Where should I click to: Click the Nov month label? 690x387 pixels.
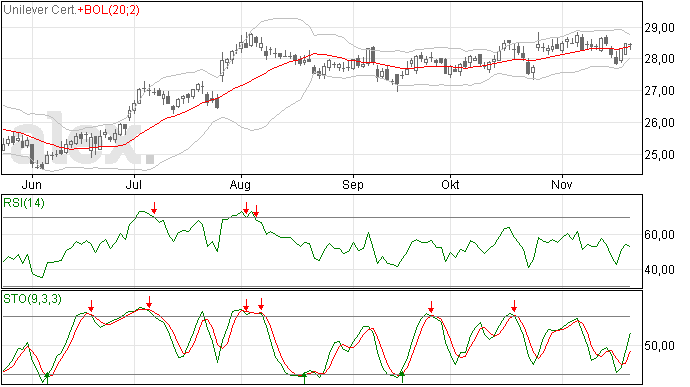(562, 184)
